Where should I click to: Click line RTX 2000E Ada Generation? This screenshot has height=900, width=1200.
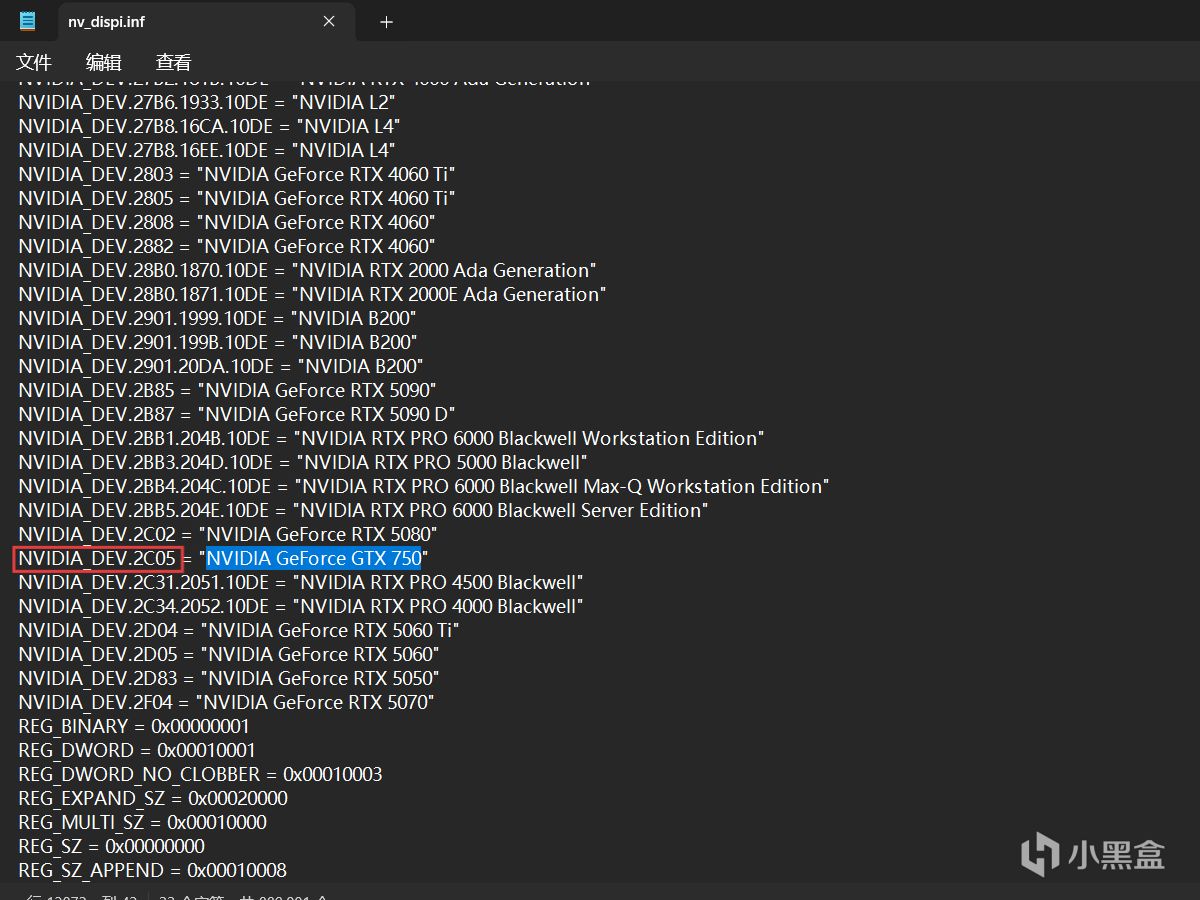pos(312,294)
